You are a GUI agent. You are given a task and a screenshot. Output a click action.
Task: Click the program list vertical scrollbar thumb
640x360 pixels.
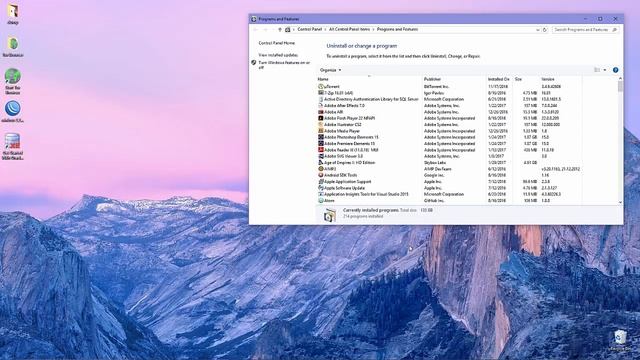620,87
